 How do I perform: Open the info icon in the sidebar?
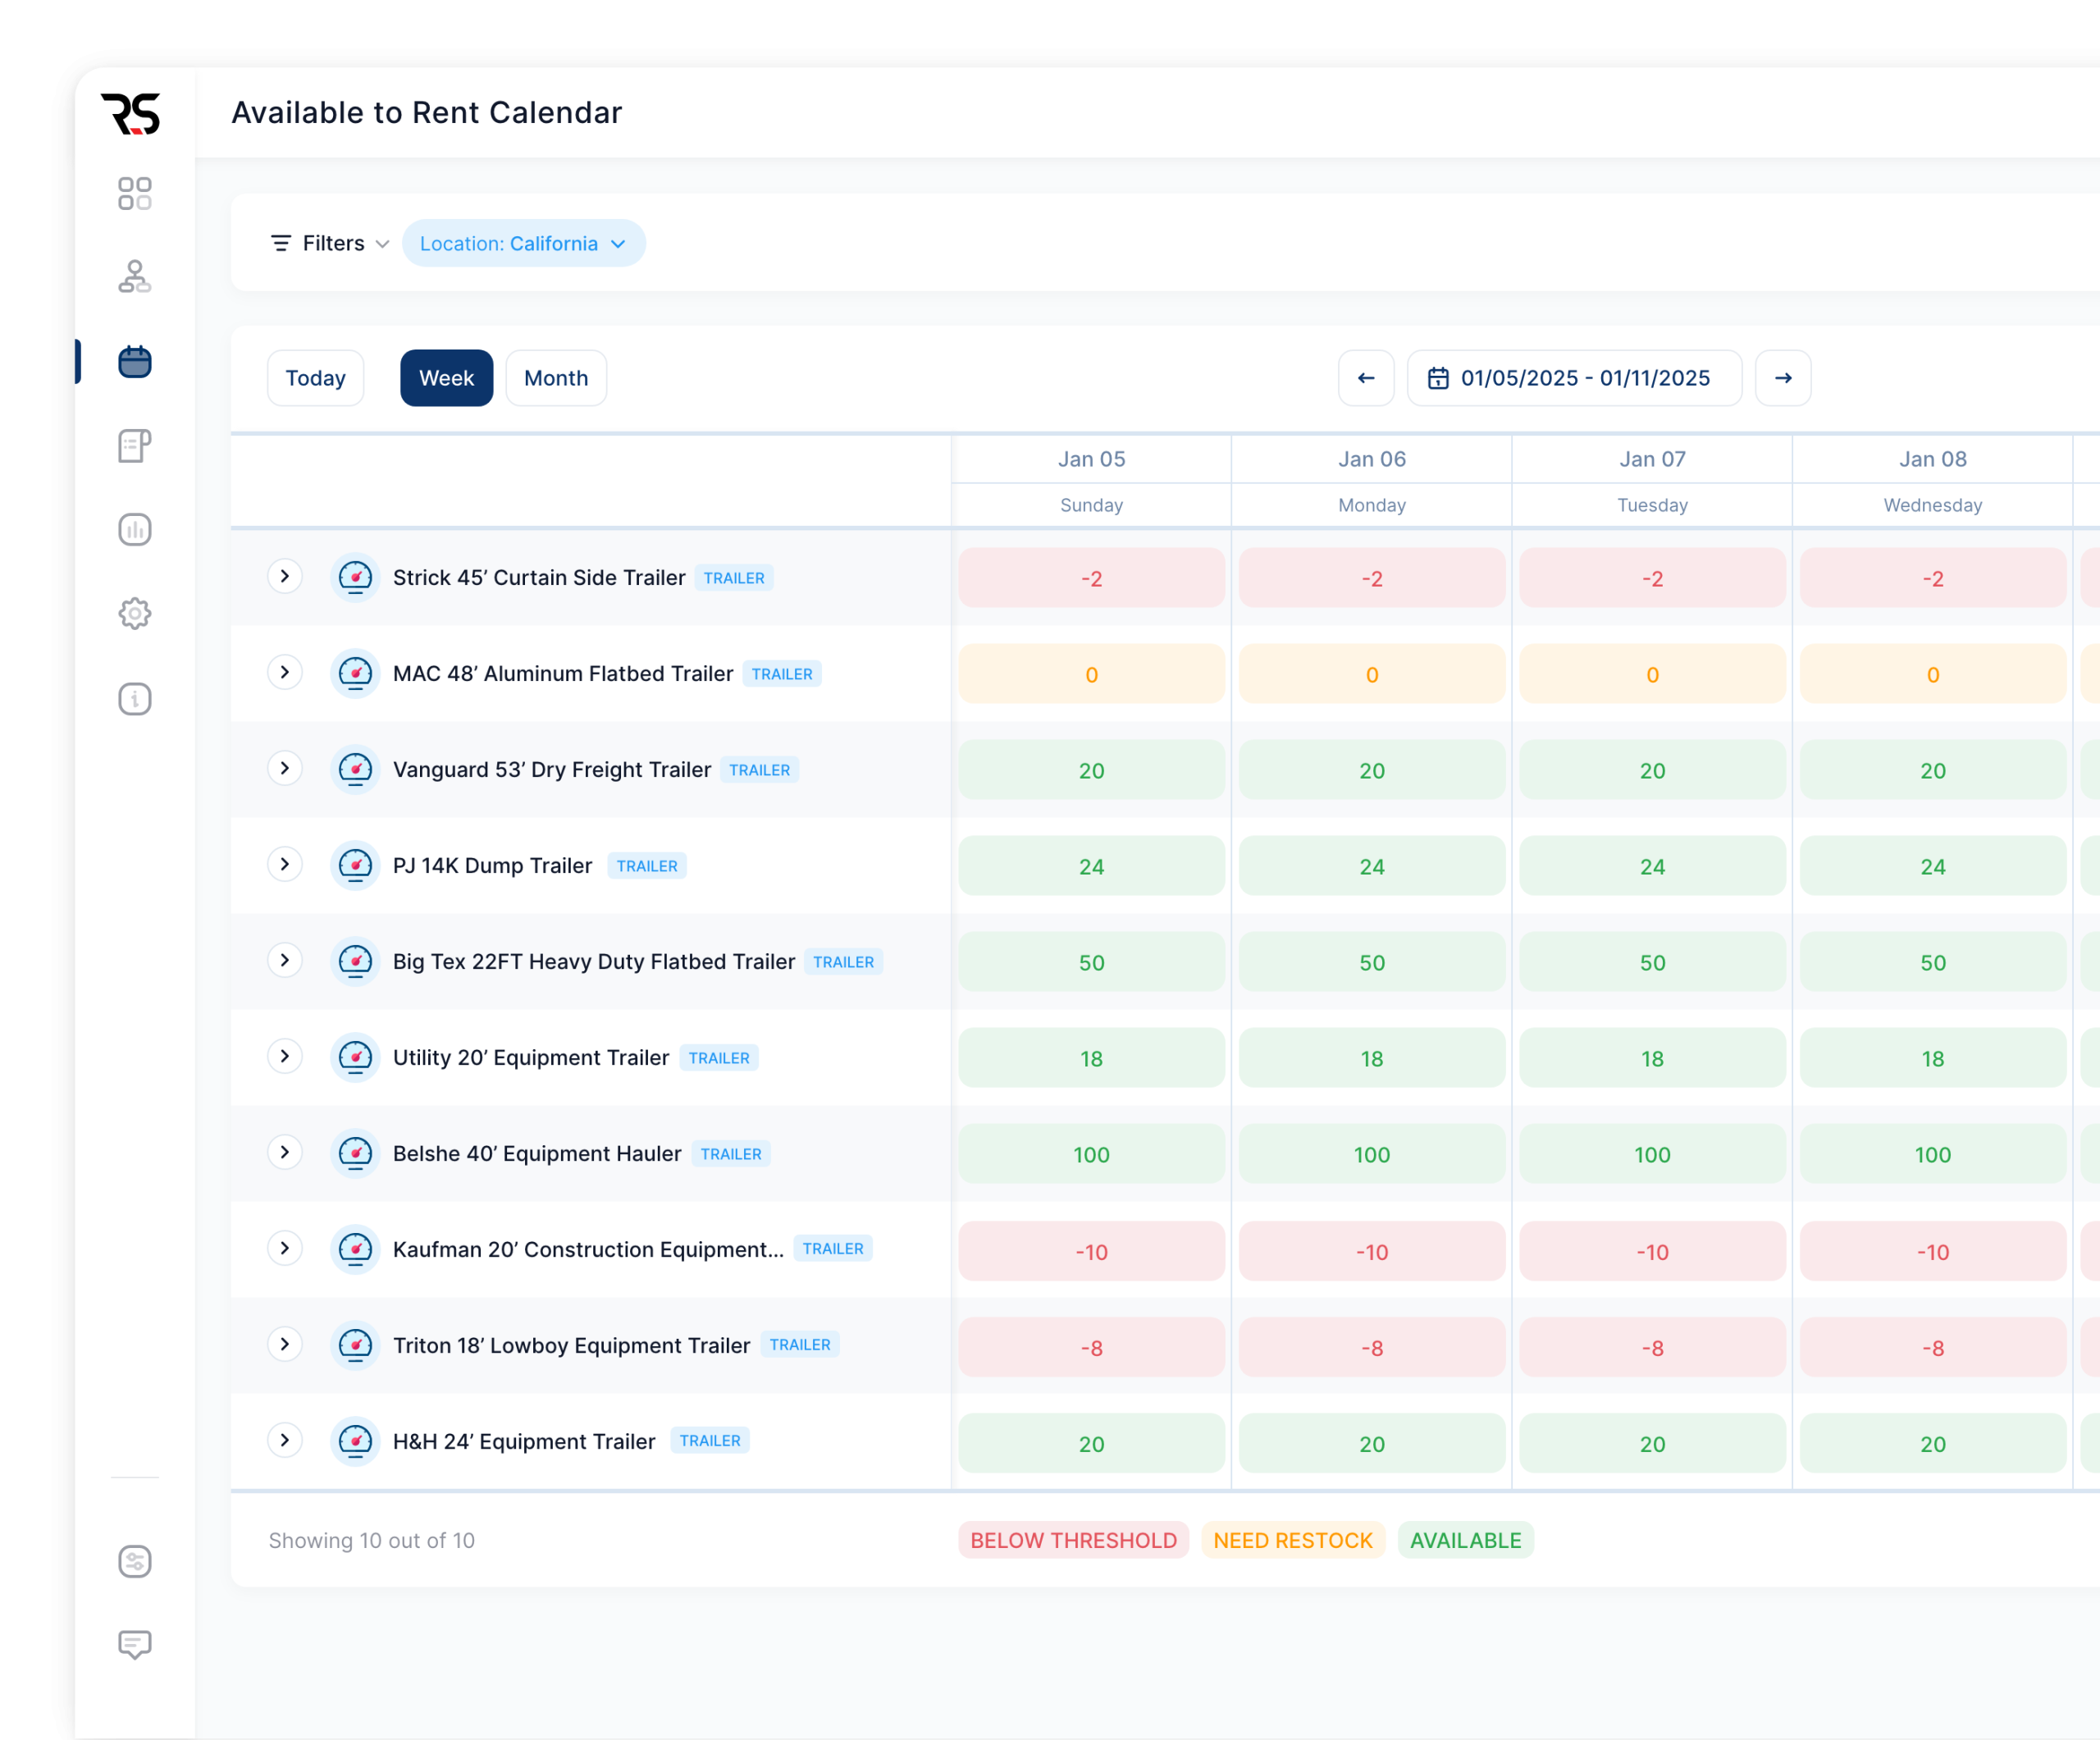click(x=134, y=698)
